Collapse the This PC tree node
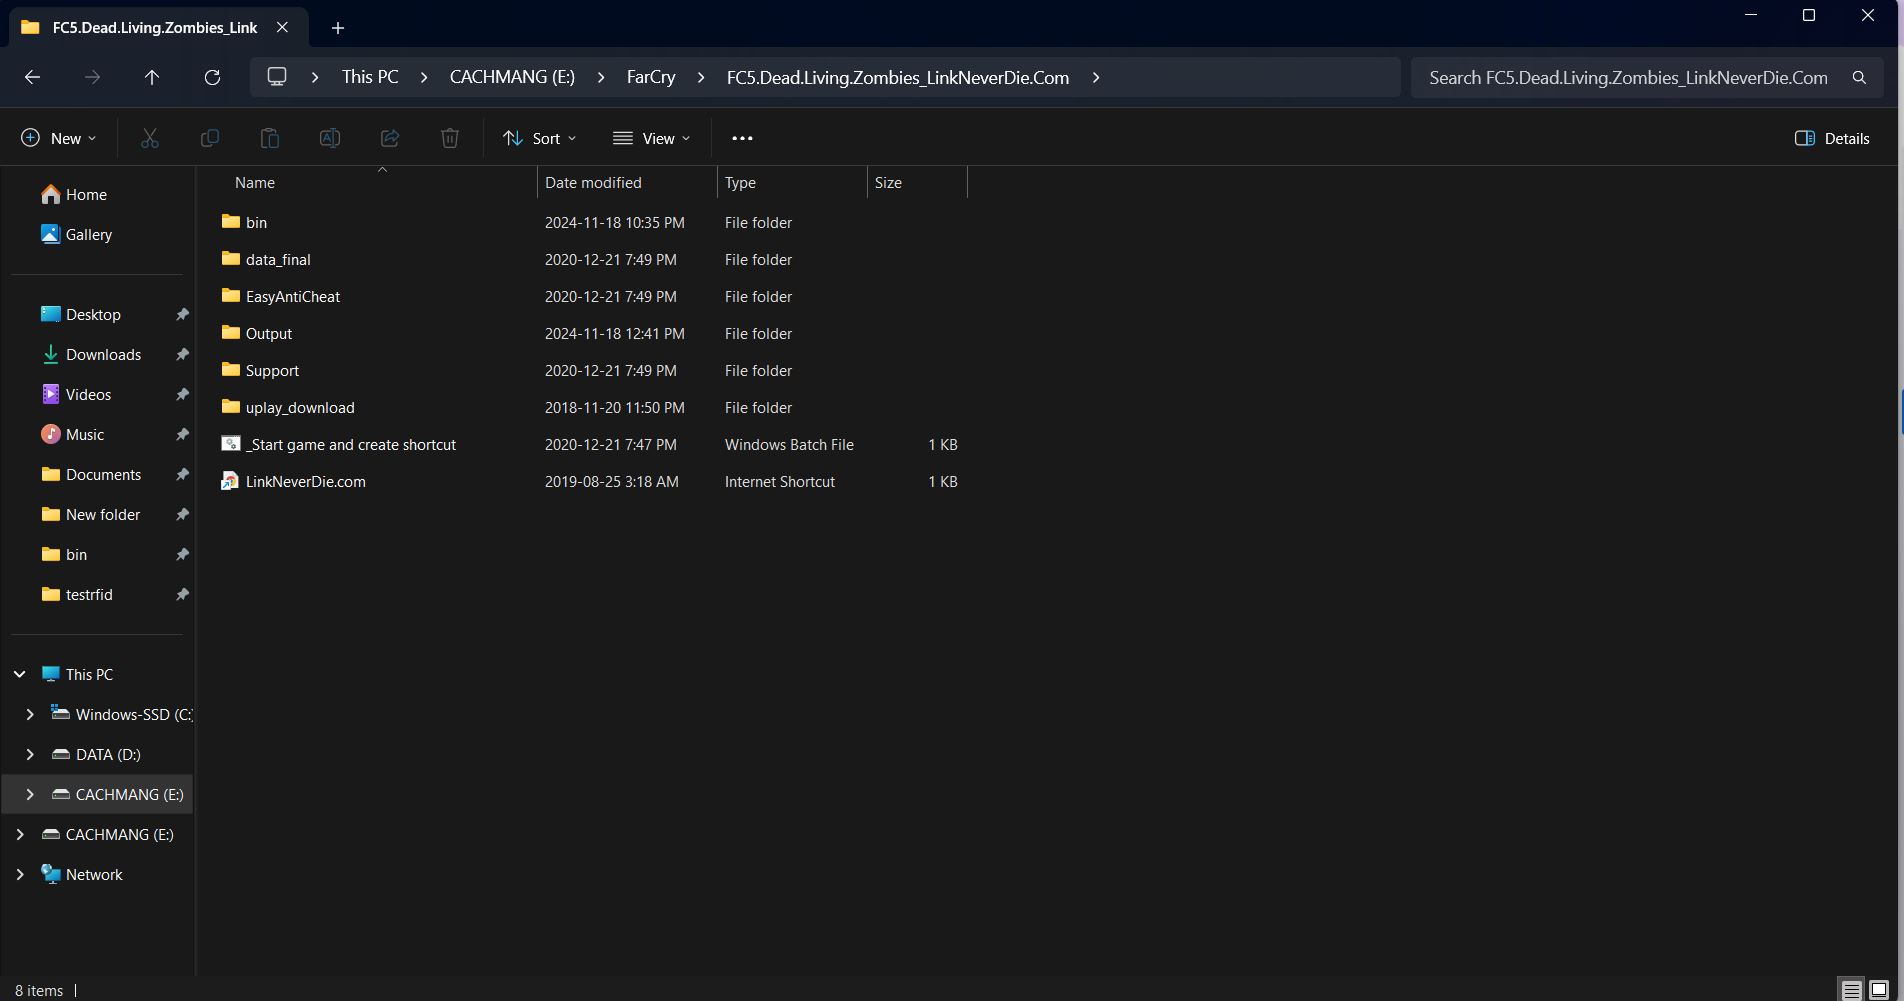Viewport: 1904px width, 1001px height. click(20, 674)
